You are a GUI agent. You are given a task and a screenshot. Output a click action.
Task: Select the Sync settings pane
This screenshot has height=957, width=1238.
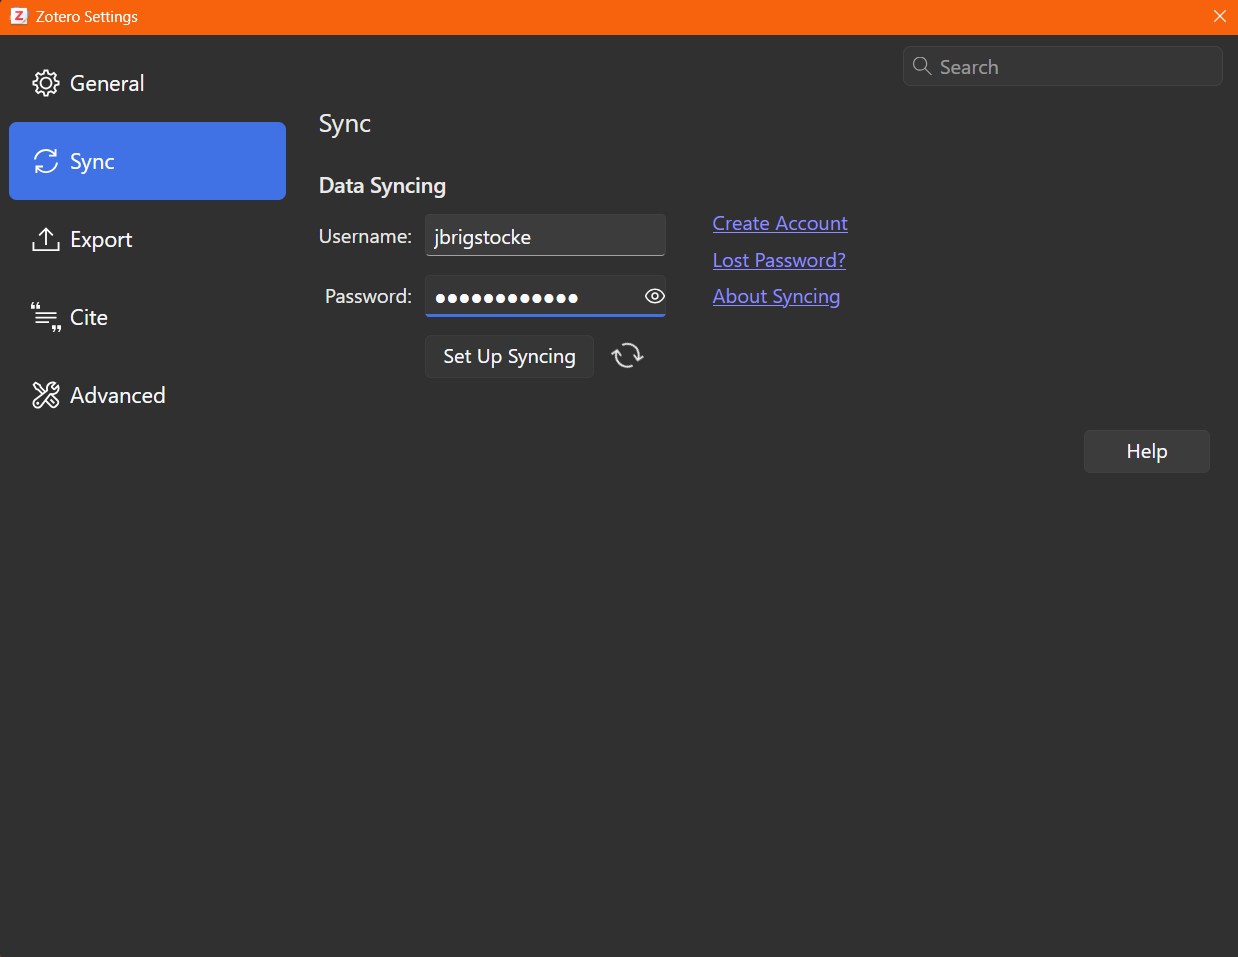(x=147, y=161)
